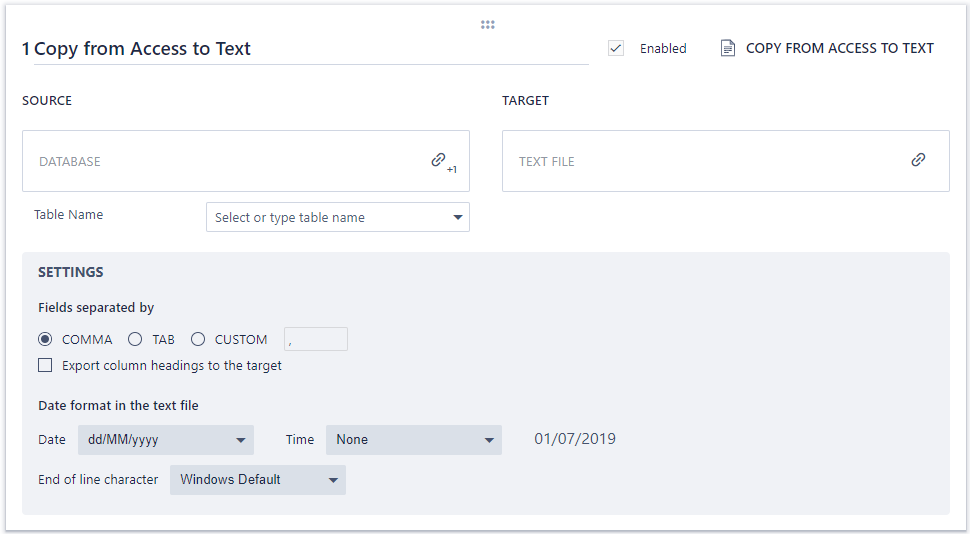The width and height of the screenshot is (970, 534).
Task: Select the TAB separator option
Action: pyautogui.click(x=135, y=339)
